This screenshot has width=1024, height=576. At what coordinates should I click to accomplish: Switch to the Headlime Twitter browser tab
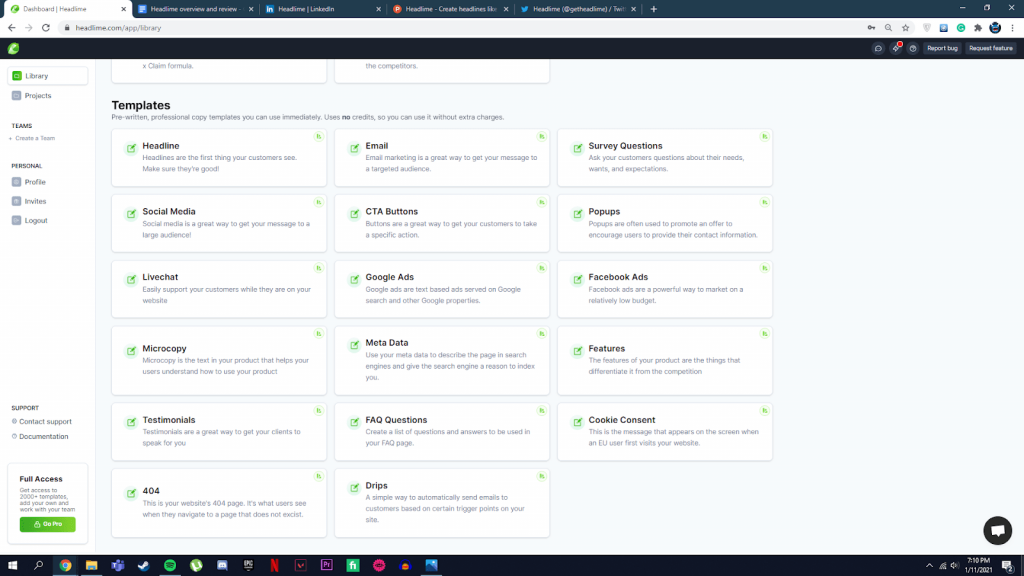[578, 9]
